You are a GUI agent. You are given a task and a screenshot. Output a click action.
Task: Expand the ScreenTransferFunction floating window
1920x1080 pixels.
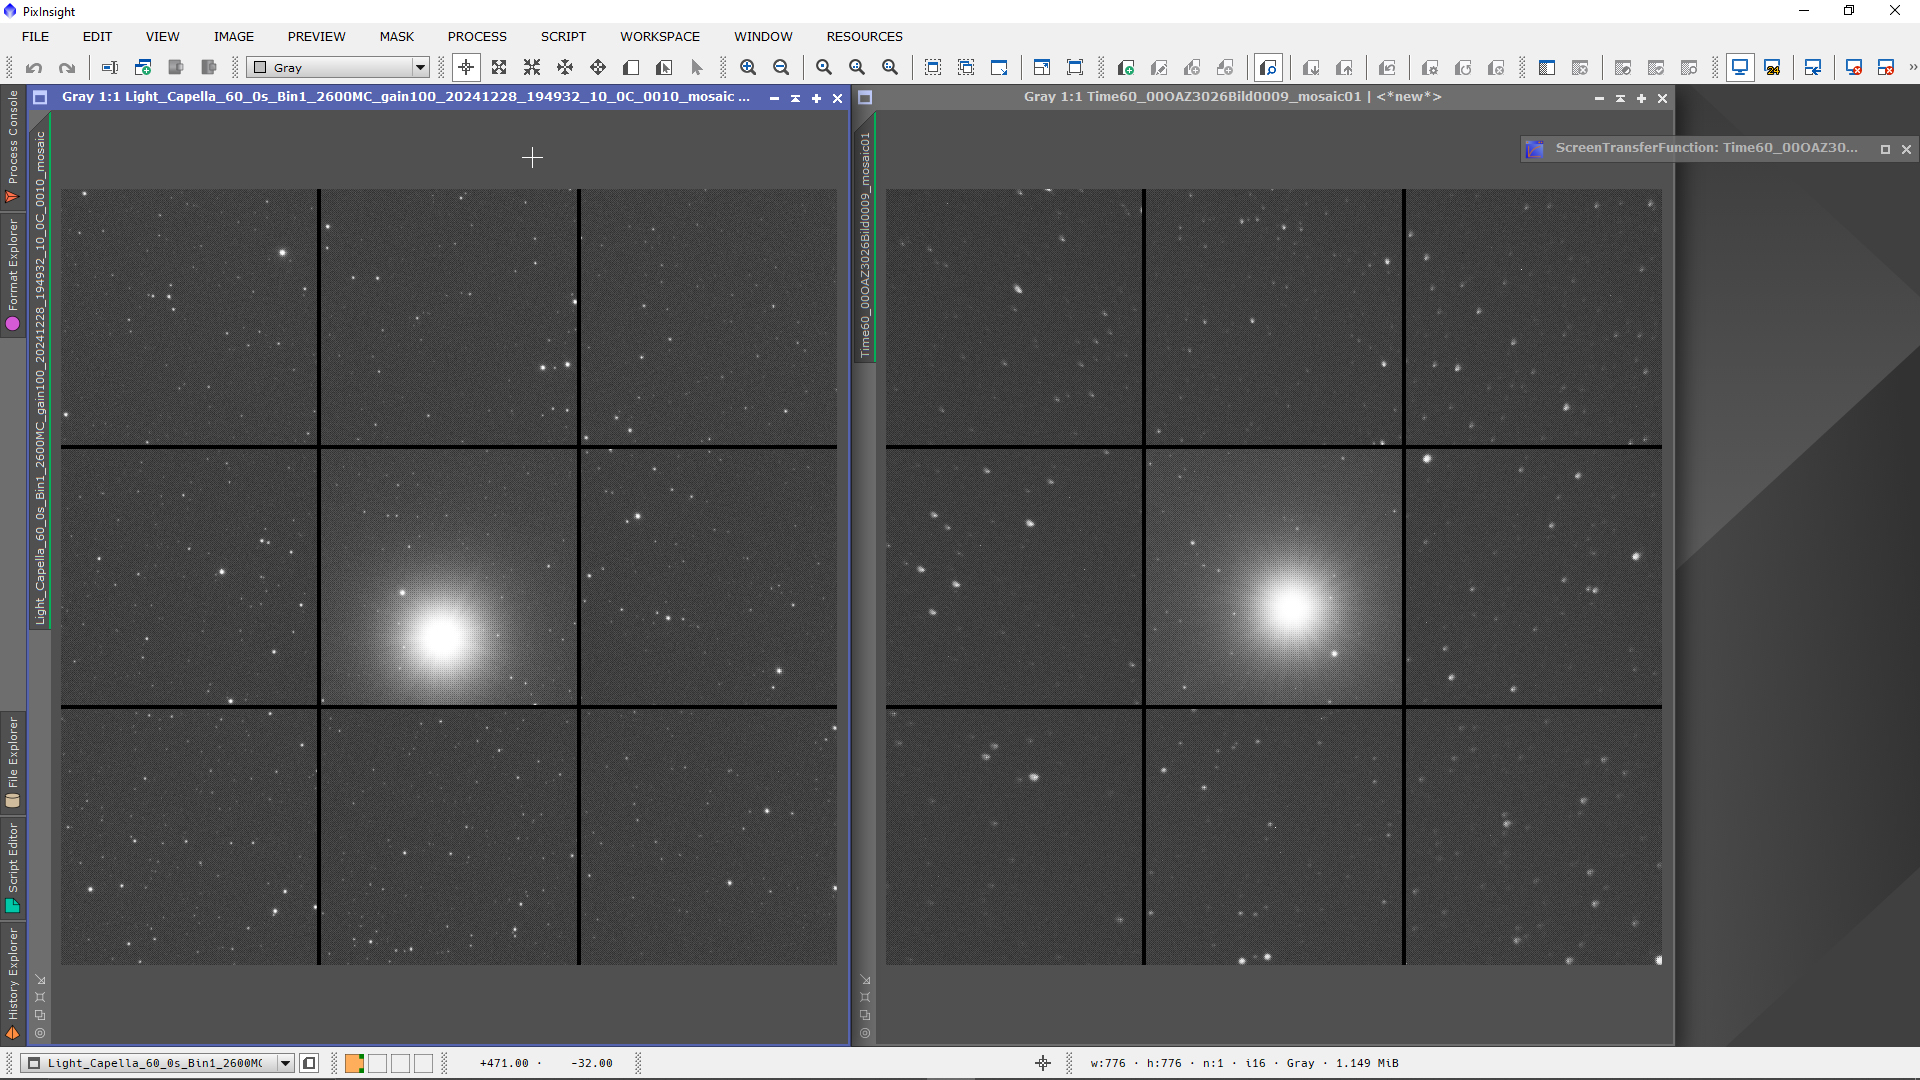click(x=1886, y=149)
